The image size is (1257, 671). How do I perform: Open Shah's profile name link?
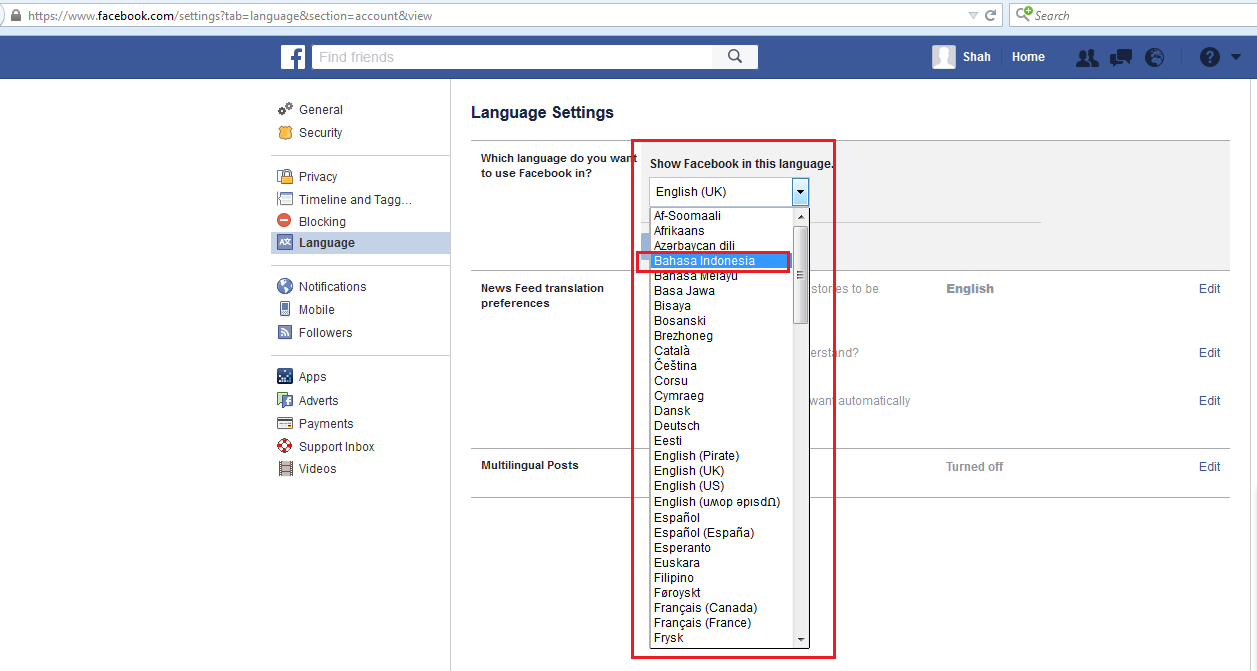click(977, 57)
